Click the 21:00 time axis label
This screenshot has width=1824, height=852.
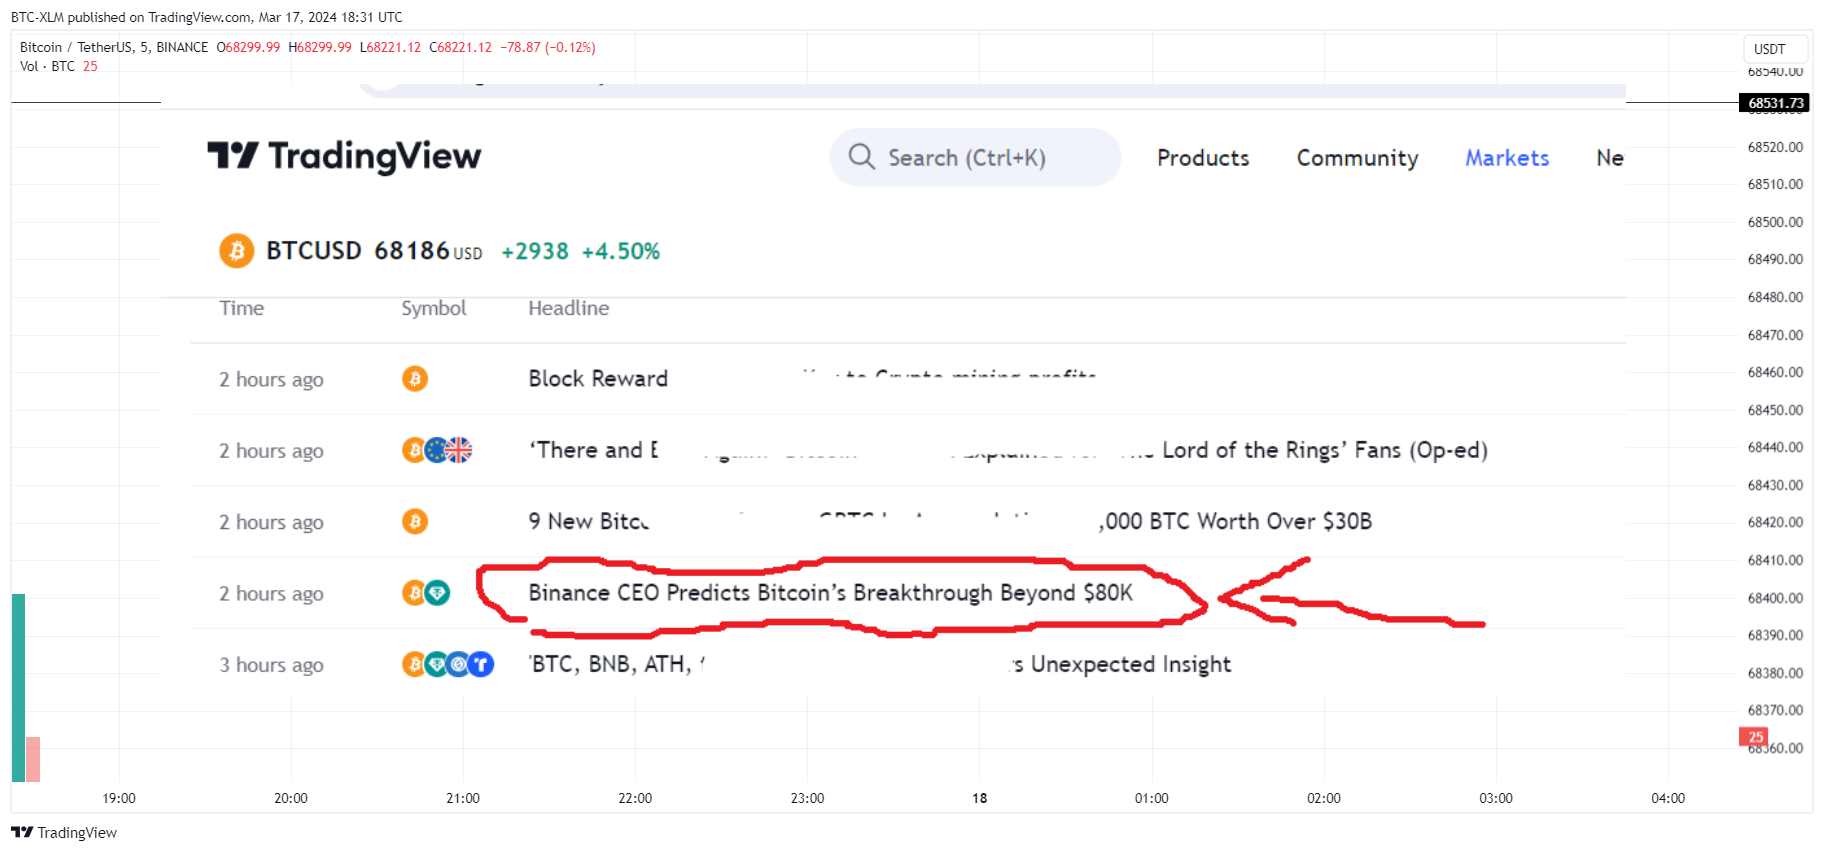tap(463, 798)
